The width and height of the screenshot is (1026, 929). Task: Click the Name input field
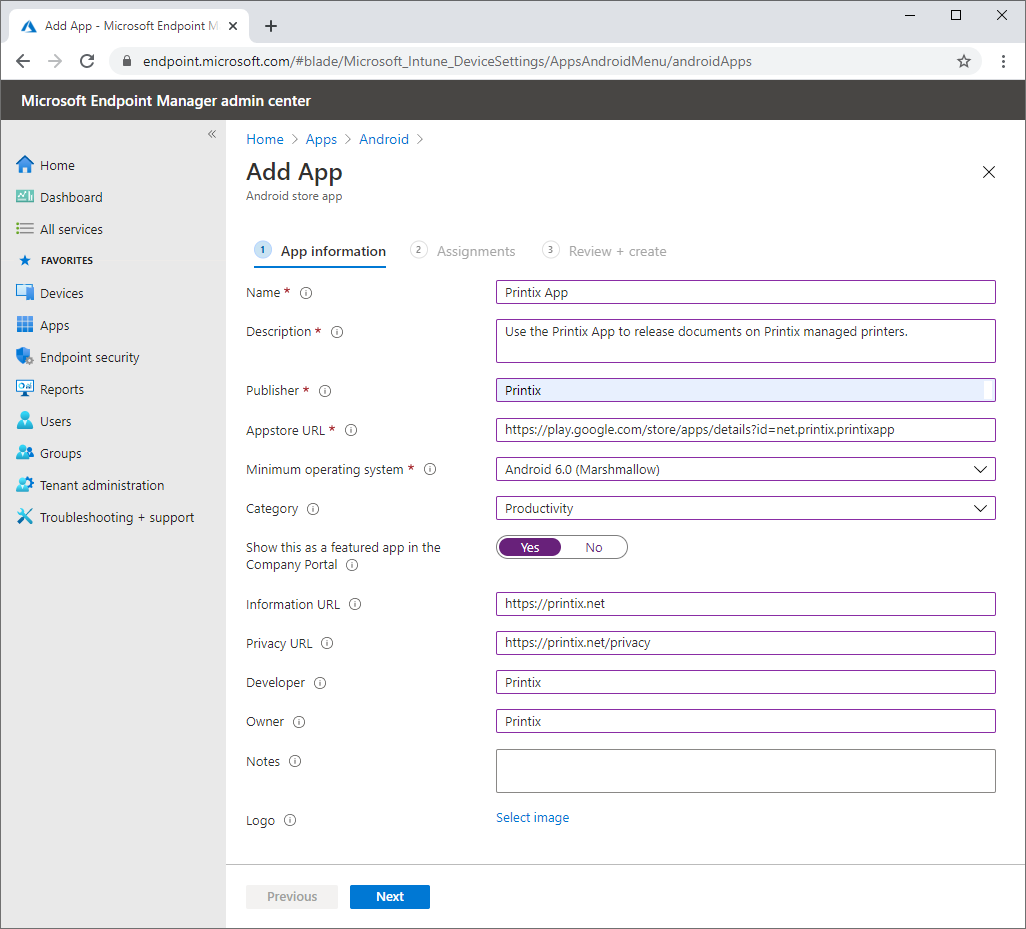[745, 292]
